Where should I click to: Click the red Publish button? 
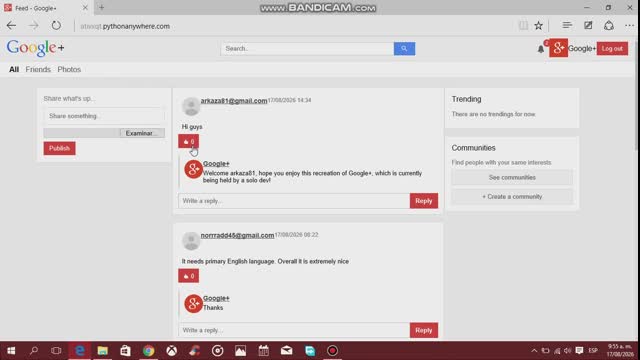pyautogui.click(x=60, y=148)
